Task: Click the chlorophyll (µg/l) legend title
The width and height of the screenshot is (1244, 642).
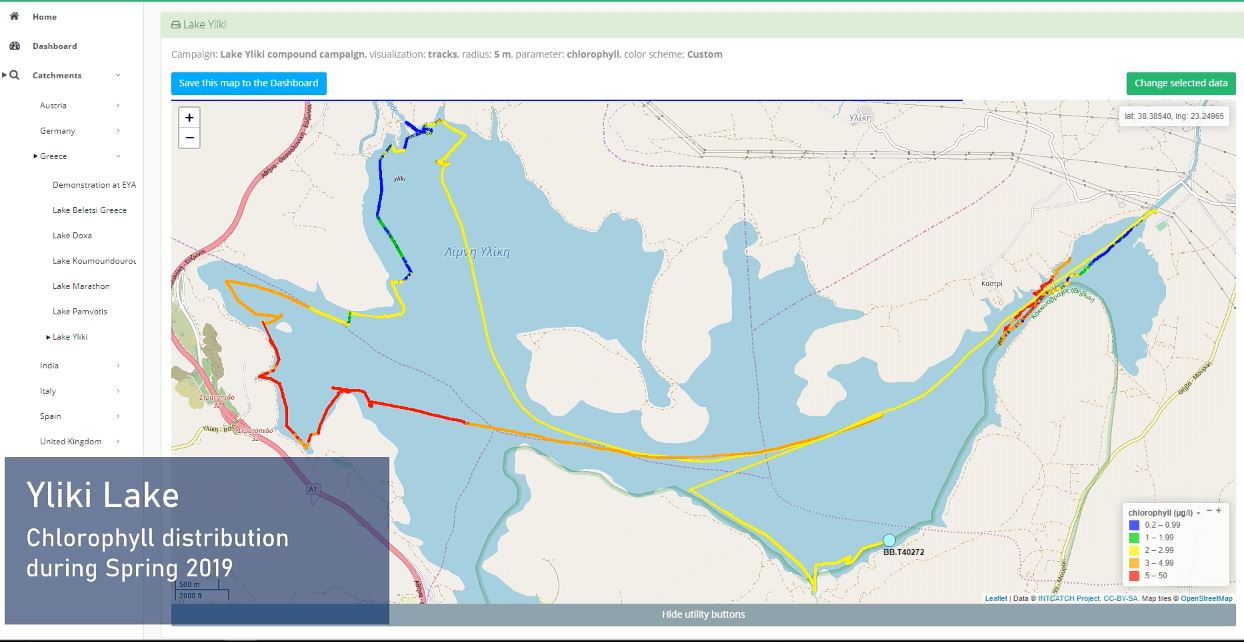Action: pos(1163,513)
